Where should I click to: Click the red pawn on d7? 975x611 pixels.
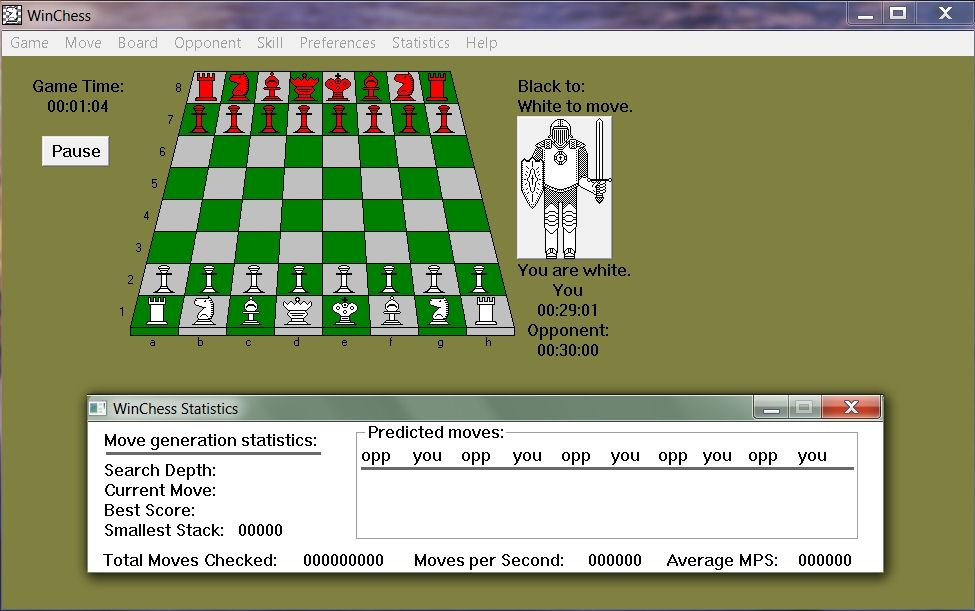[303, 119]
